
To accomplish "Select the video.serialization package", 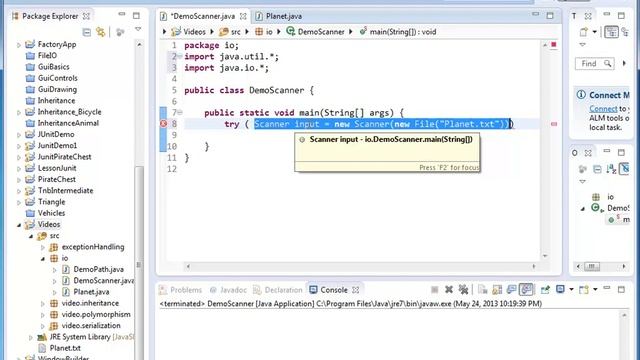I will 85,326.
